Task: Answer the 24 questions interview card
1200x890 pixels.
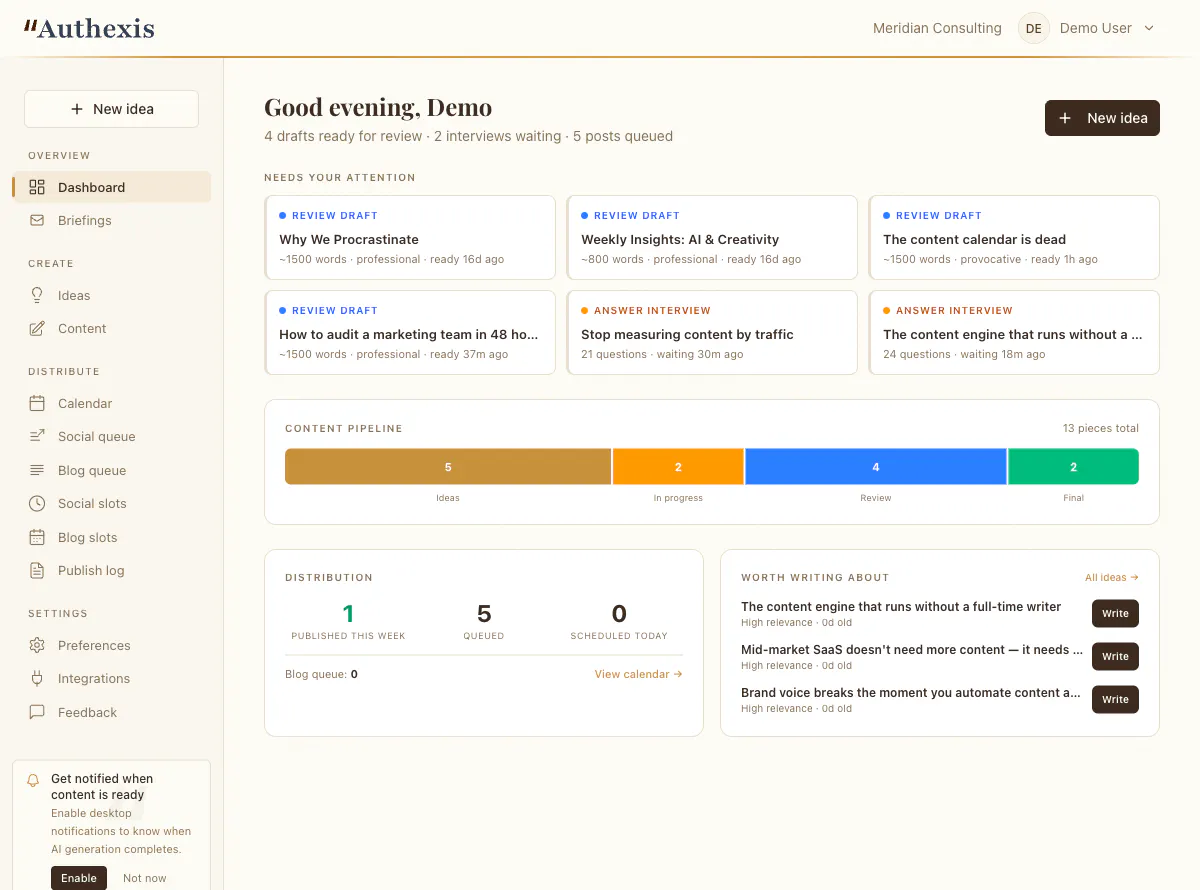Action: click(1014, 332)
